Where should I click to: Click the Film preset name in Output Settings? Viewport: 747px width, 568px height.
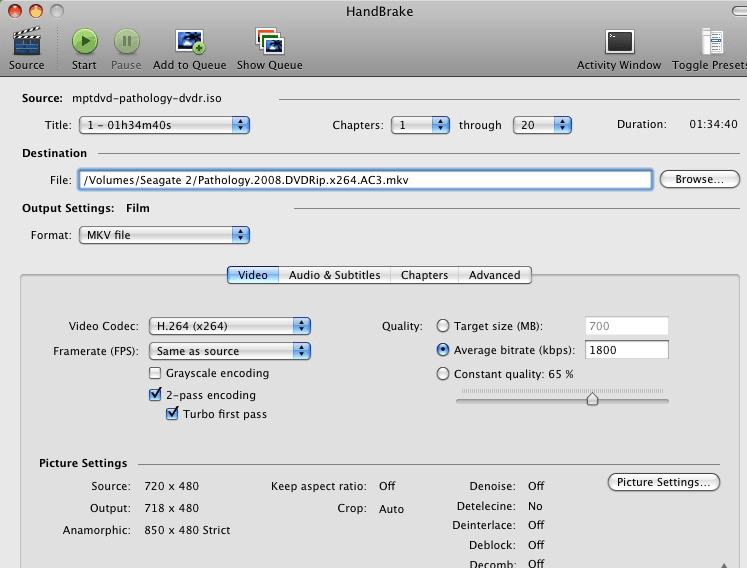coord(138,208)
